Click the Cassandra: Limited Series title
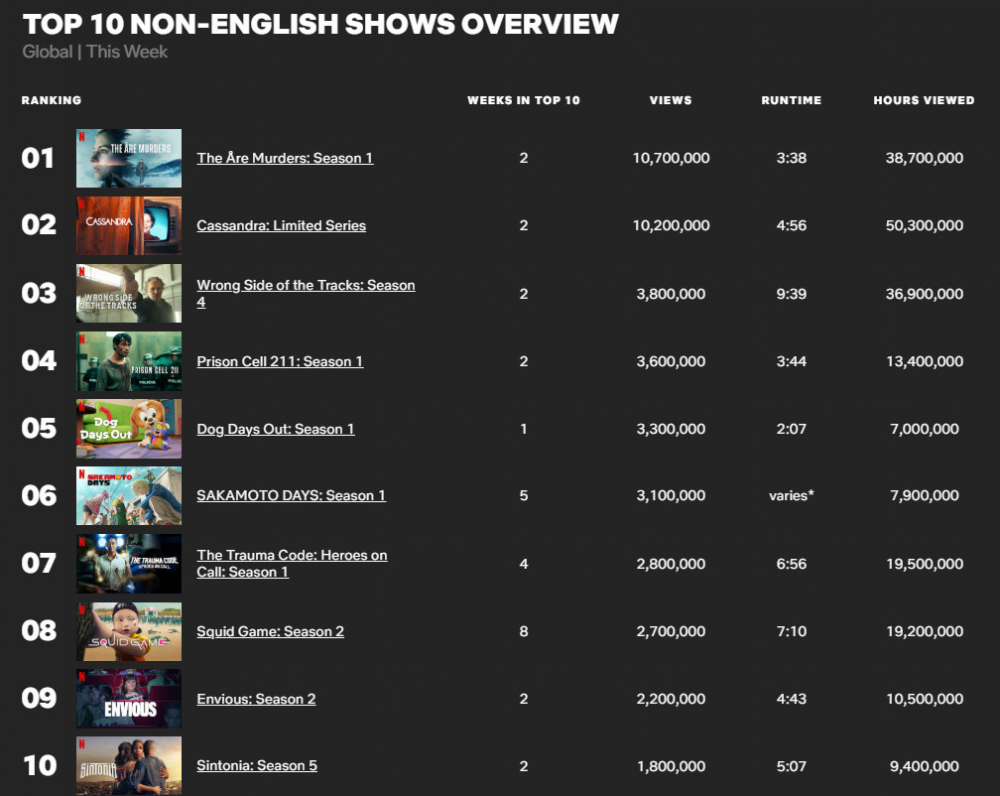1000x796 pixels. (x=281, y=226)
